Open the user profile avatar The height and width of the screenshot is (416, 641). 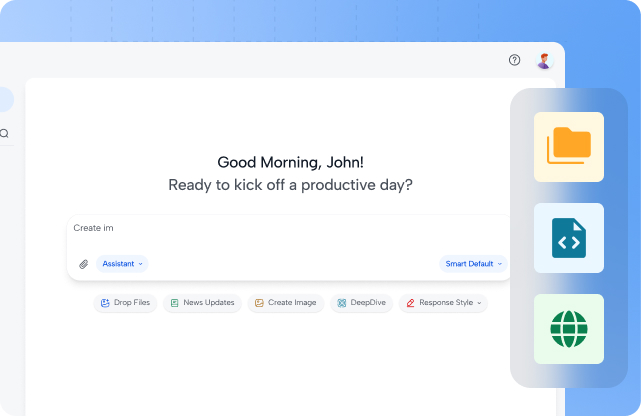point(544,61)
